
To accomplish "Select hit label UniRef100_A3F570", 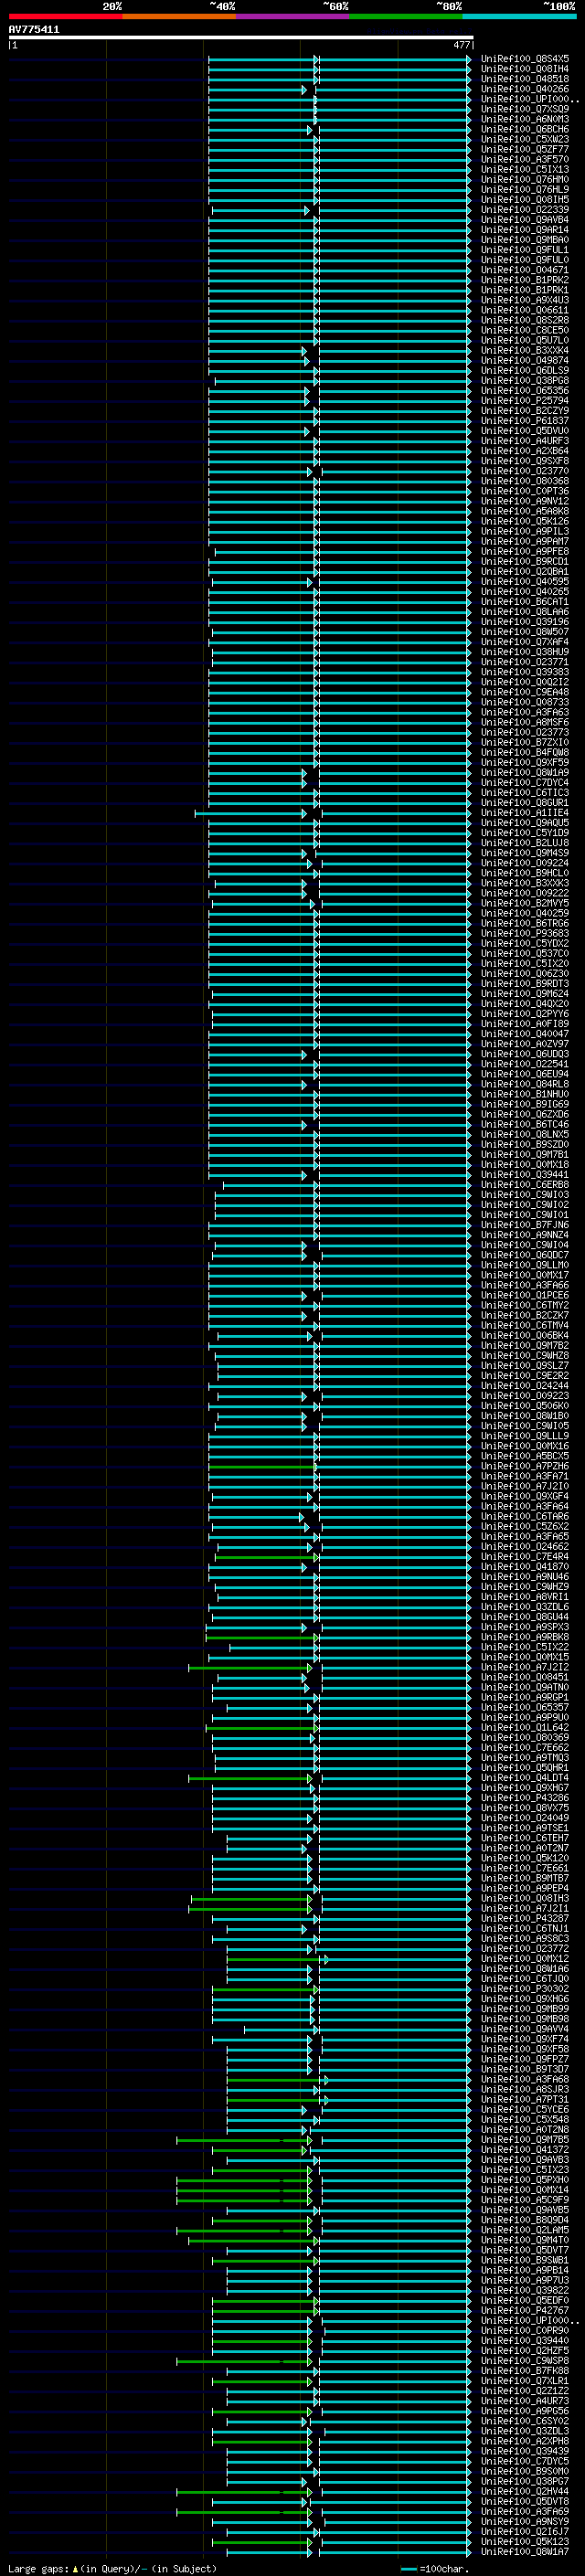I will (525, 159).
